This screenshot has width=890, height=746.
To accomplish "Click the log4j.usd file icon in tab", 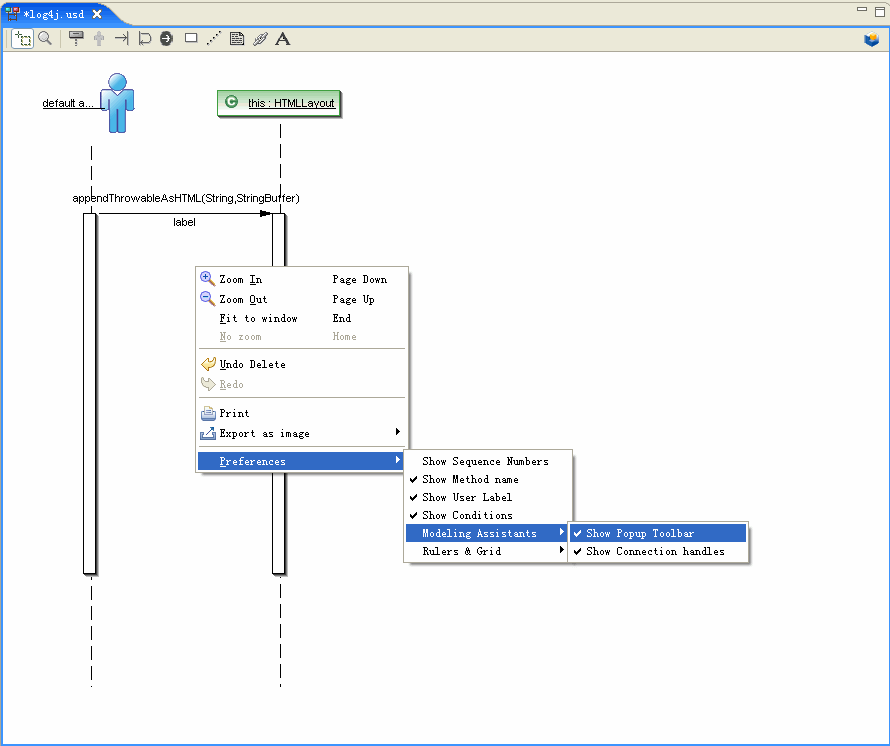I will point(12,14).
